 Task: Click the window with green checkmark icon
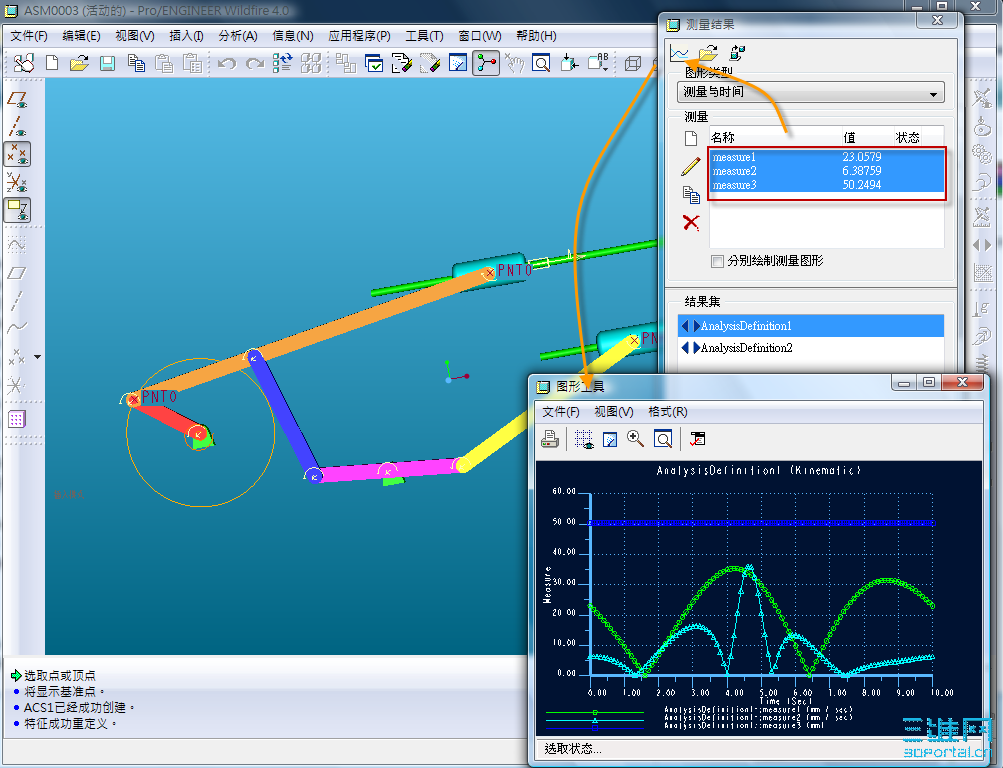[374, 63]
